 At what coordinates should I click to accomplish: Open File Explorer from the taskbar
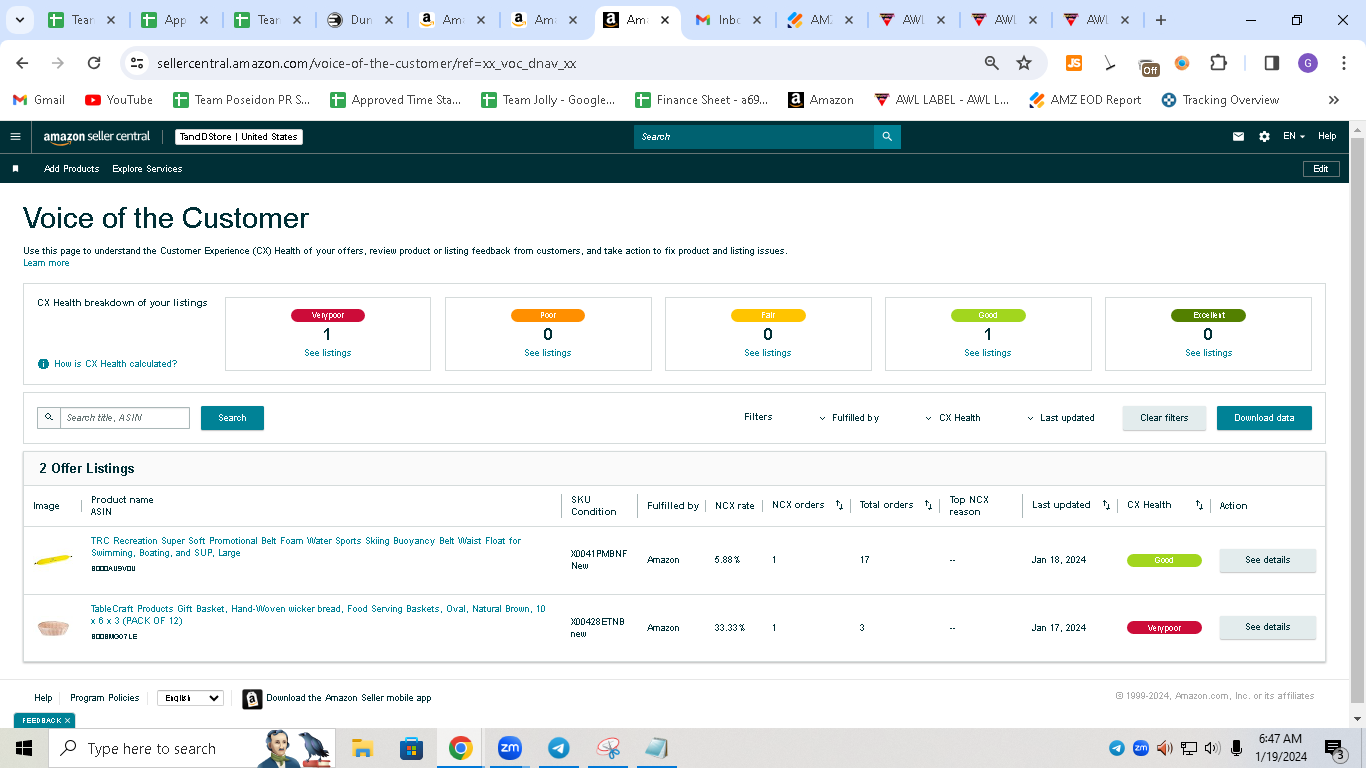click(362, 748)
